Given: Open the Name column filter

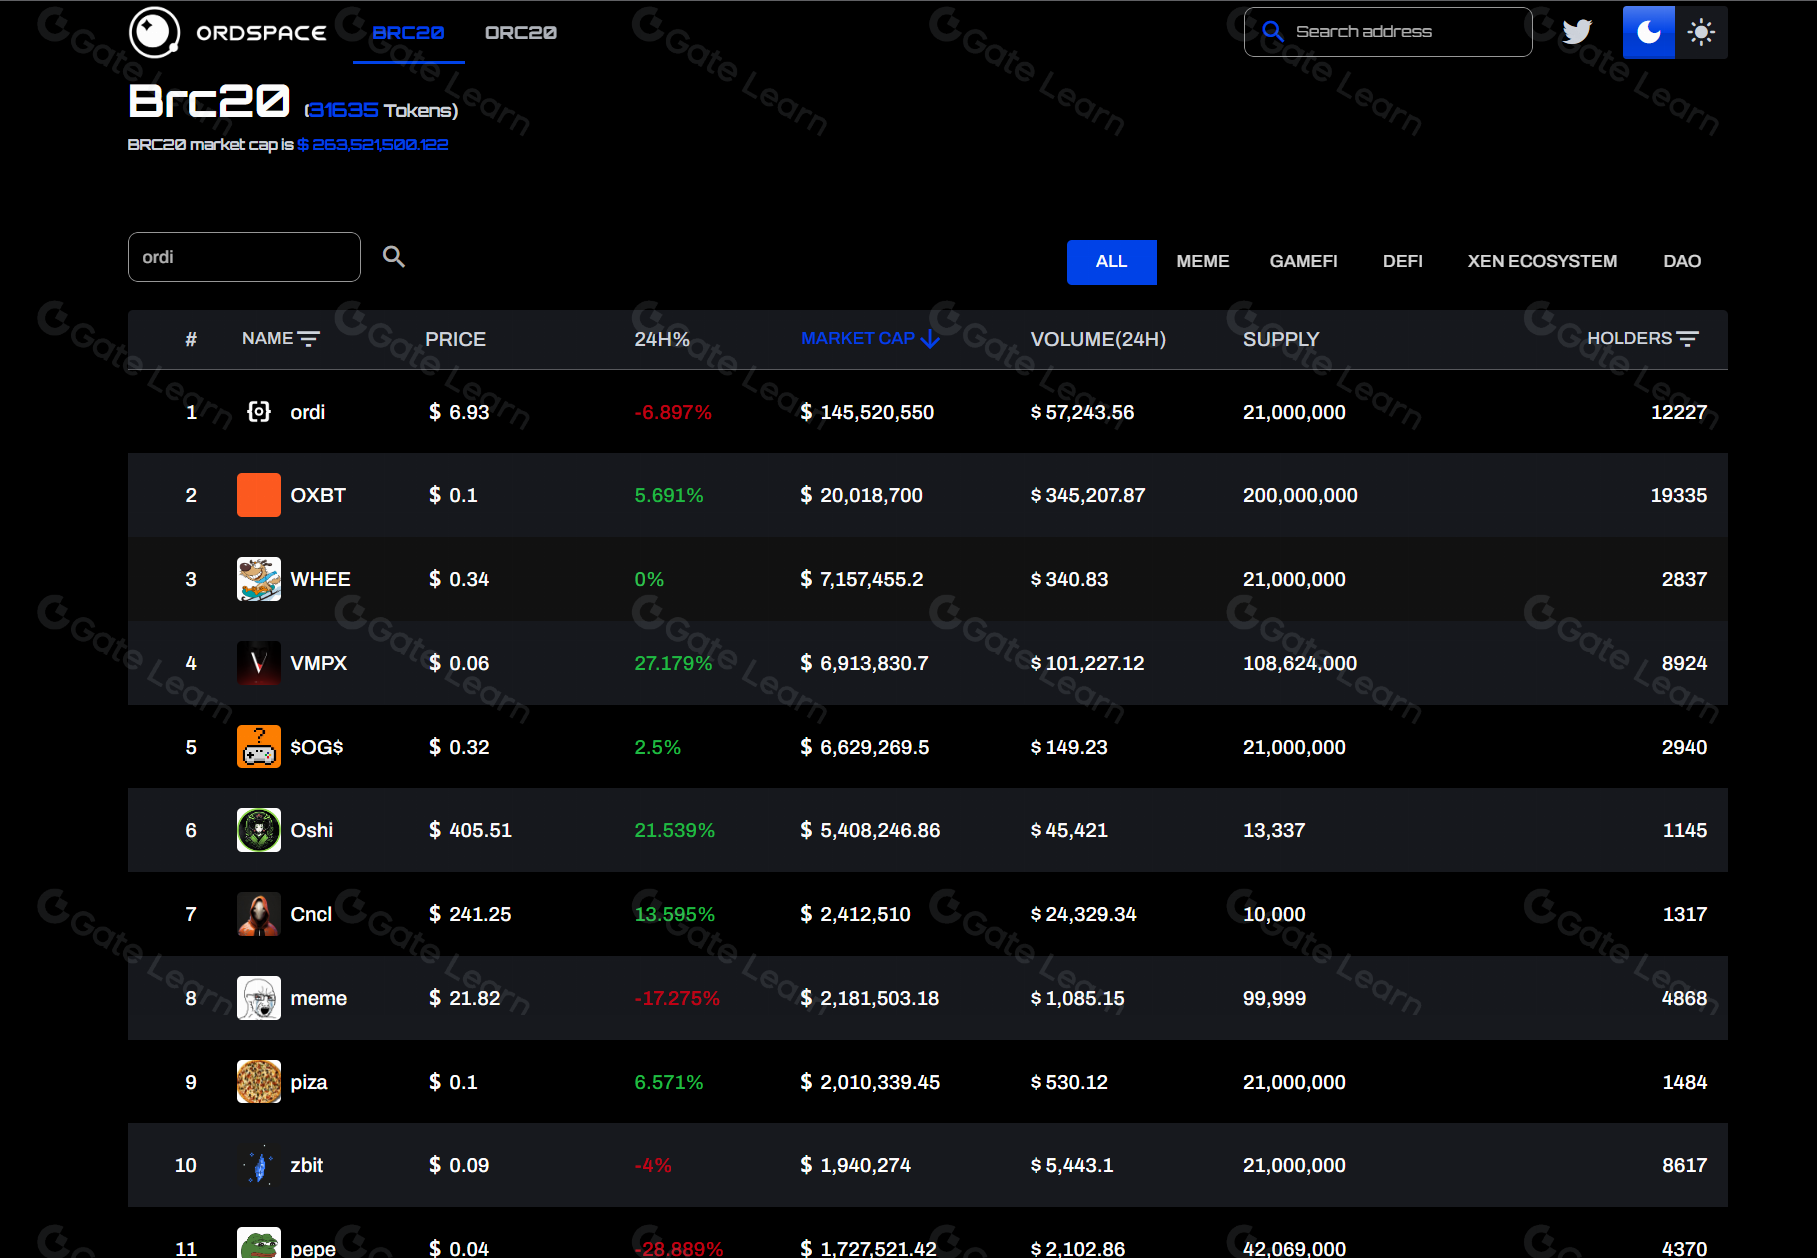Looking at the screenshot, I should (x=309, y=339).
